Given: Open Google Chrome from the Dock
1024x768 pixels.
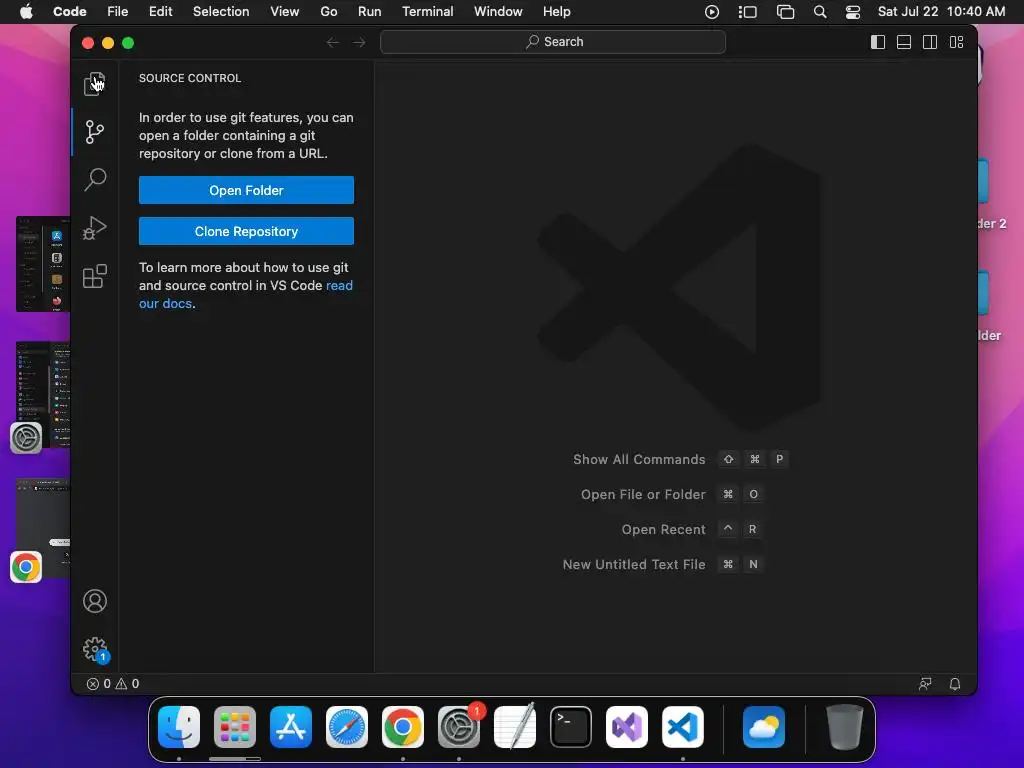Looking at the screenshot, I should [x=403, y=727].
